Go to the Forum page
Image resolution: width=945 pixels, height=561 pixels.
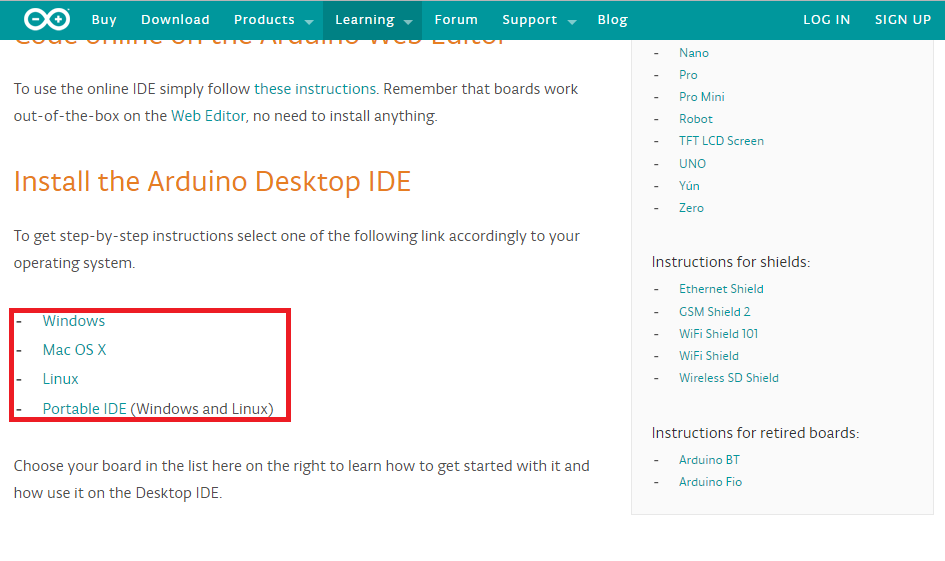coord(456,19)
